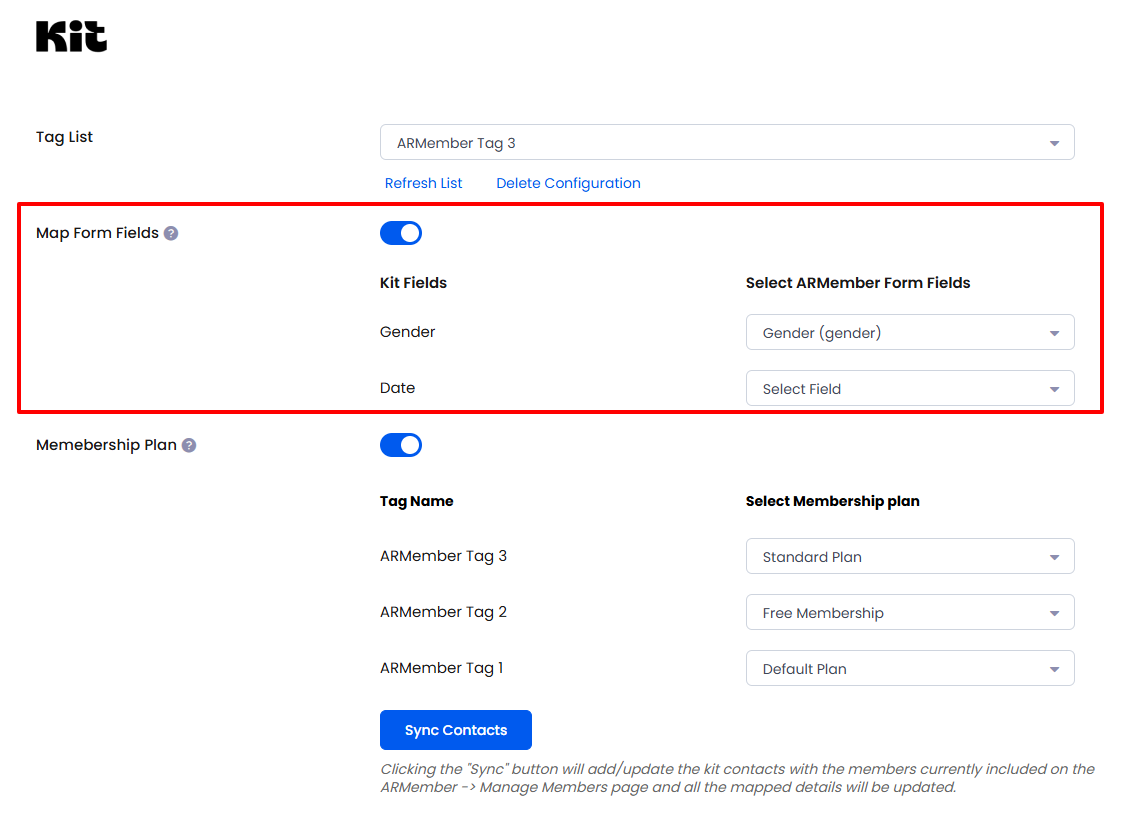Turn off the Memebership Plan toggle
The width and height of the screenshot is (1146, 816).
tap(401, 445)
